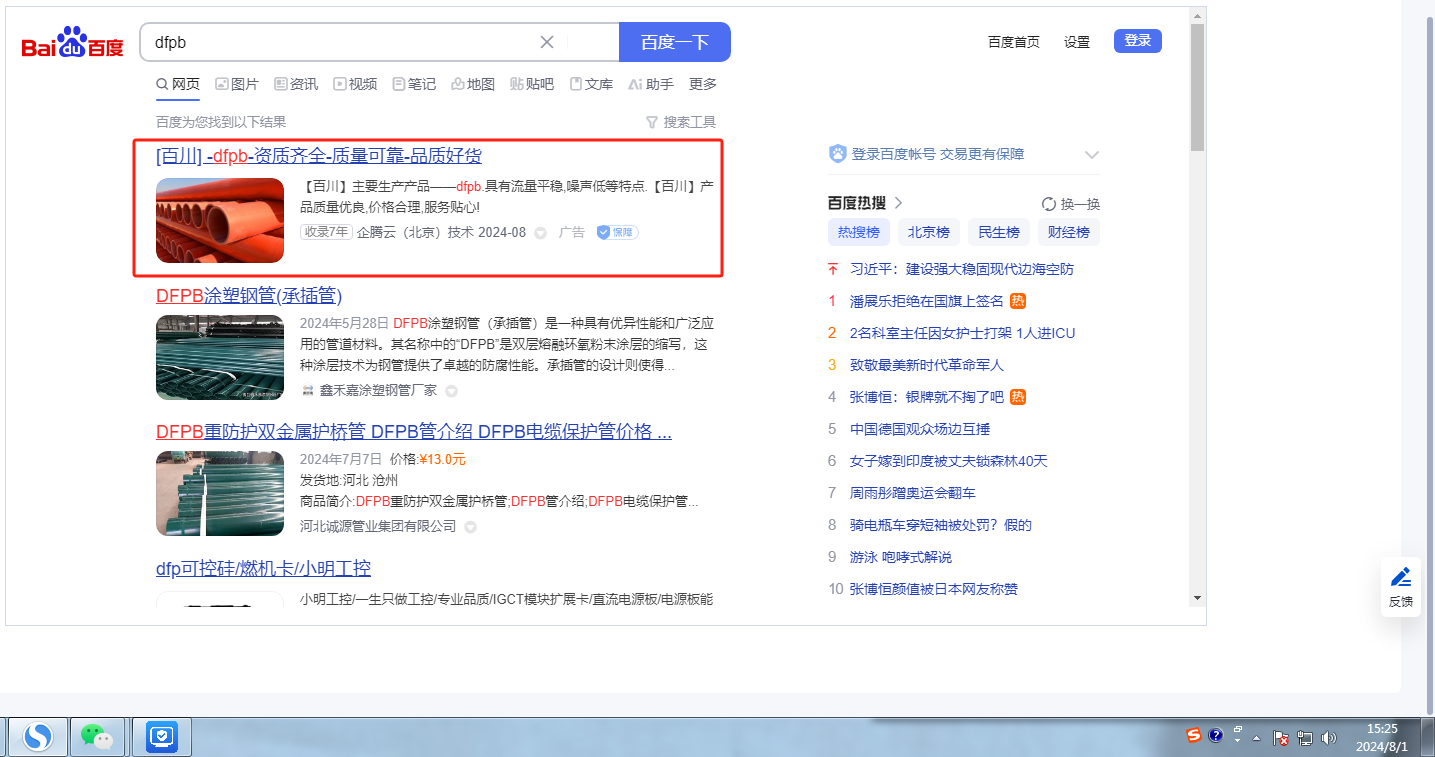1435x757 pixels.
Task: Switch to the 北京榜 hot list tab
Action: [929, 232]
